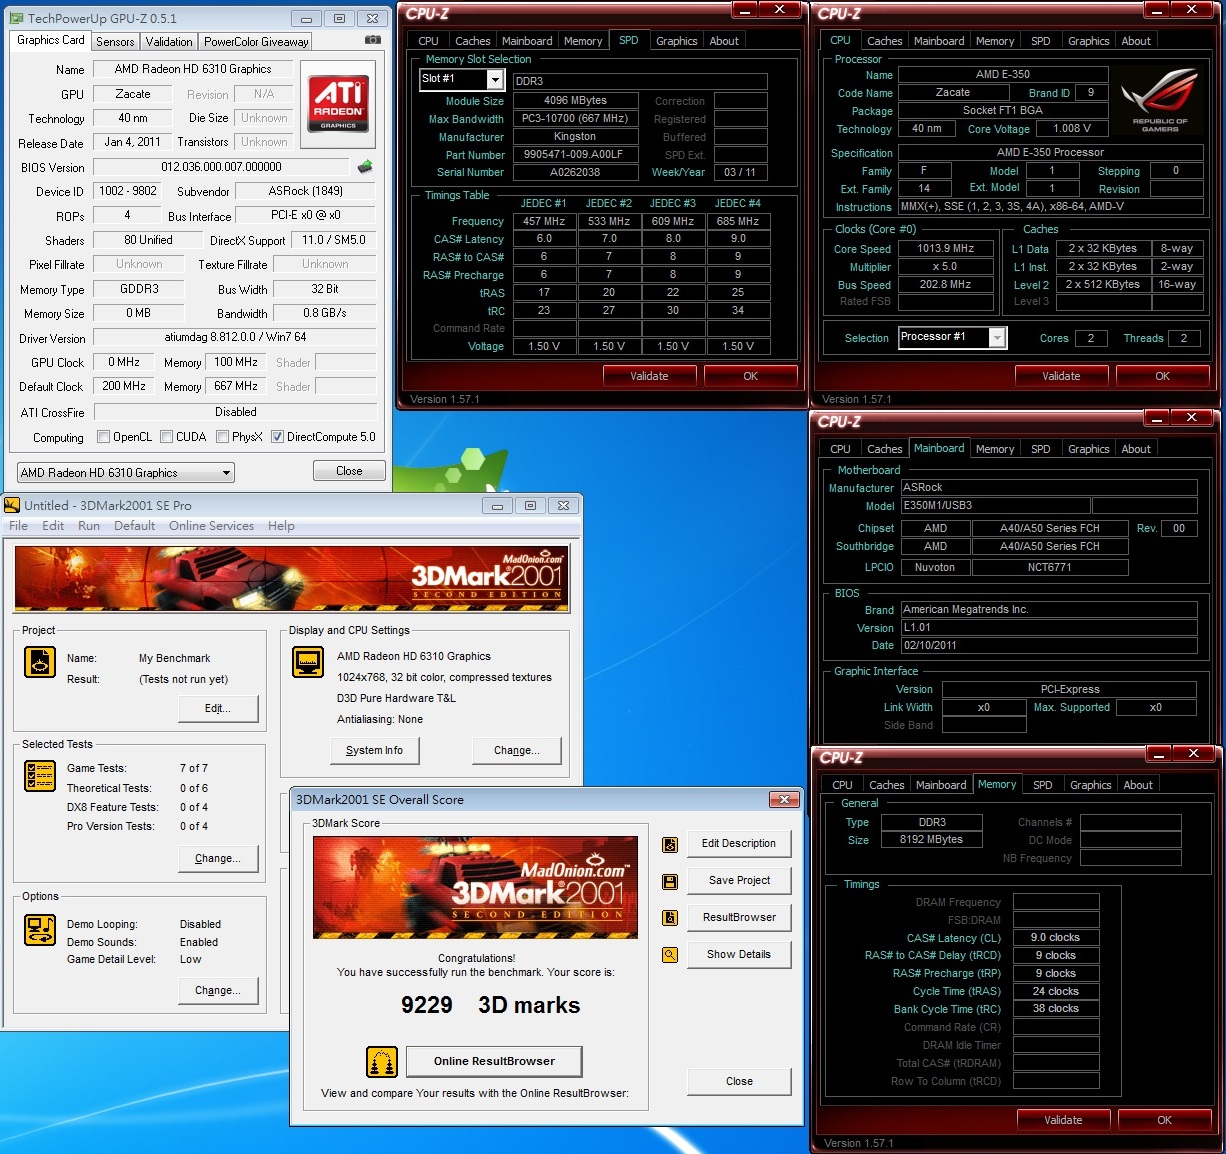Open the Run menu in 3DMark2001
This screenshot has height=1154, width=1226.
(89, 526)
